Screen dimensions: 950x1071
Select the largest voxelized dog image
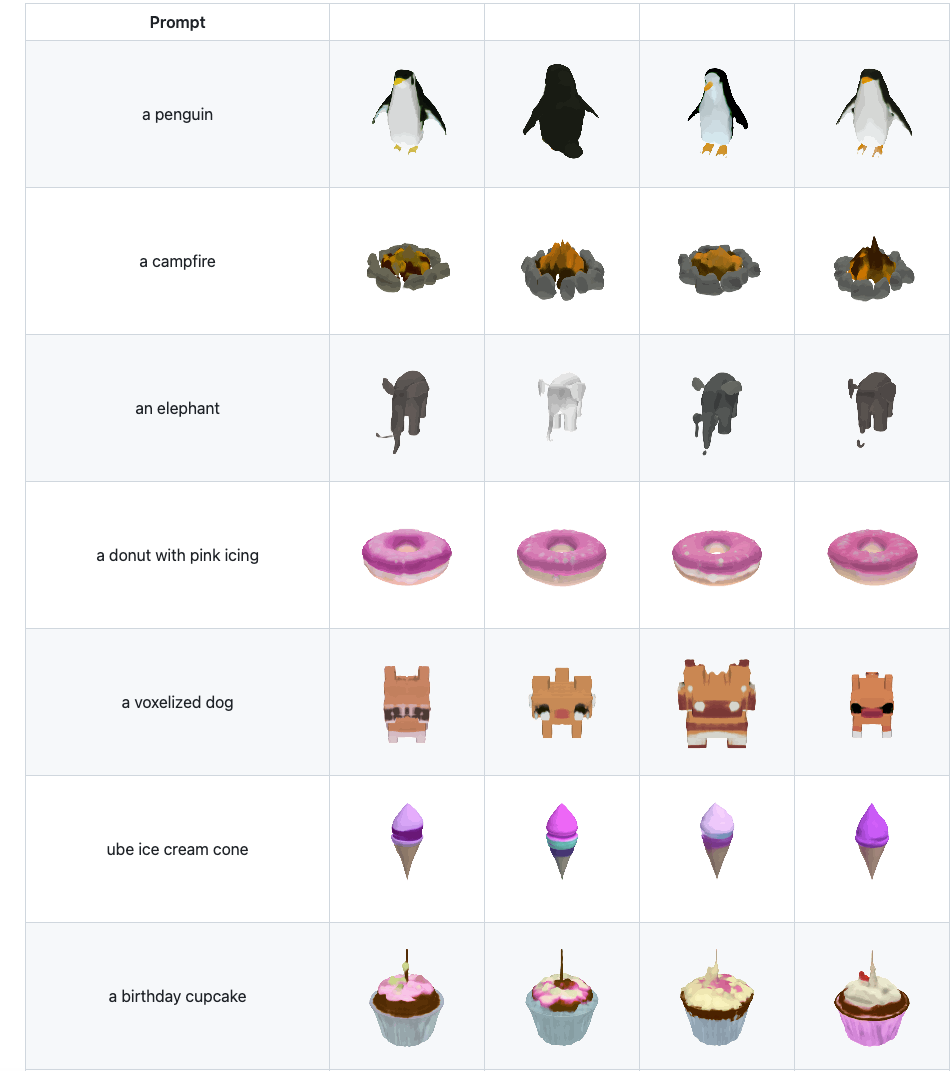tap(716, 704)
